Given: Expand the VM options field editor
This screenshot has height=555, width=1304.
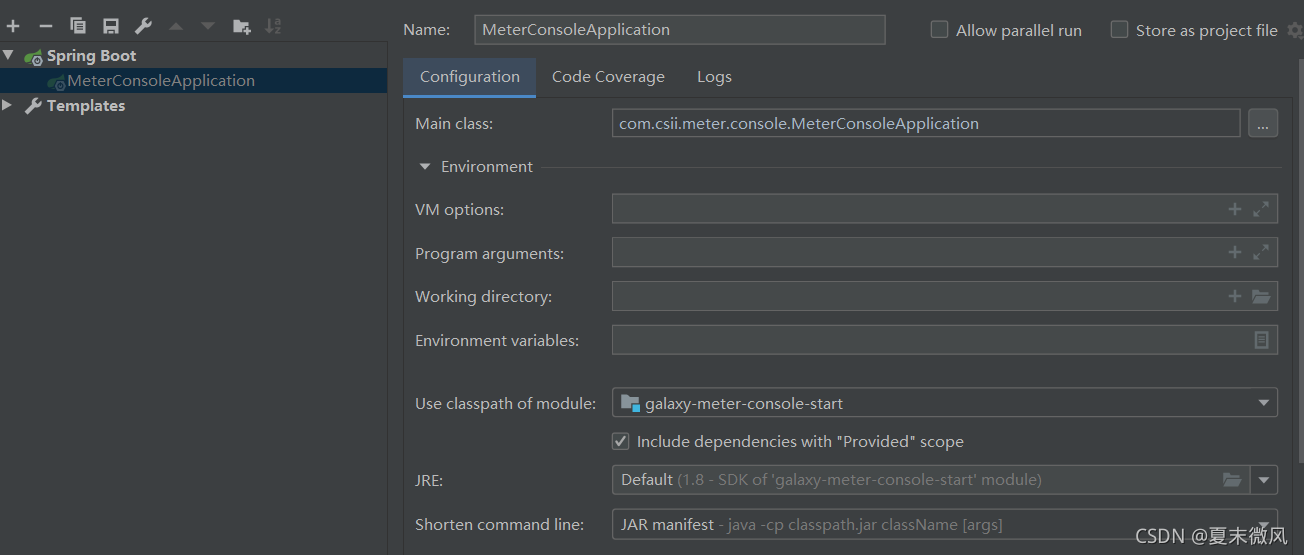Looking at the screenshot, I should (1261, 209).
